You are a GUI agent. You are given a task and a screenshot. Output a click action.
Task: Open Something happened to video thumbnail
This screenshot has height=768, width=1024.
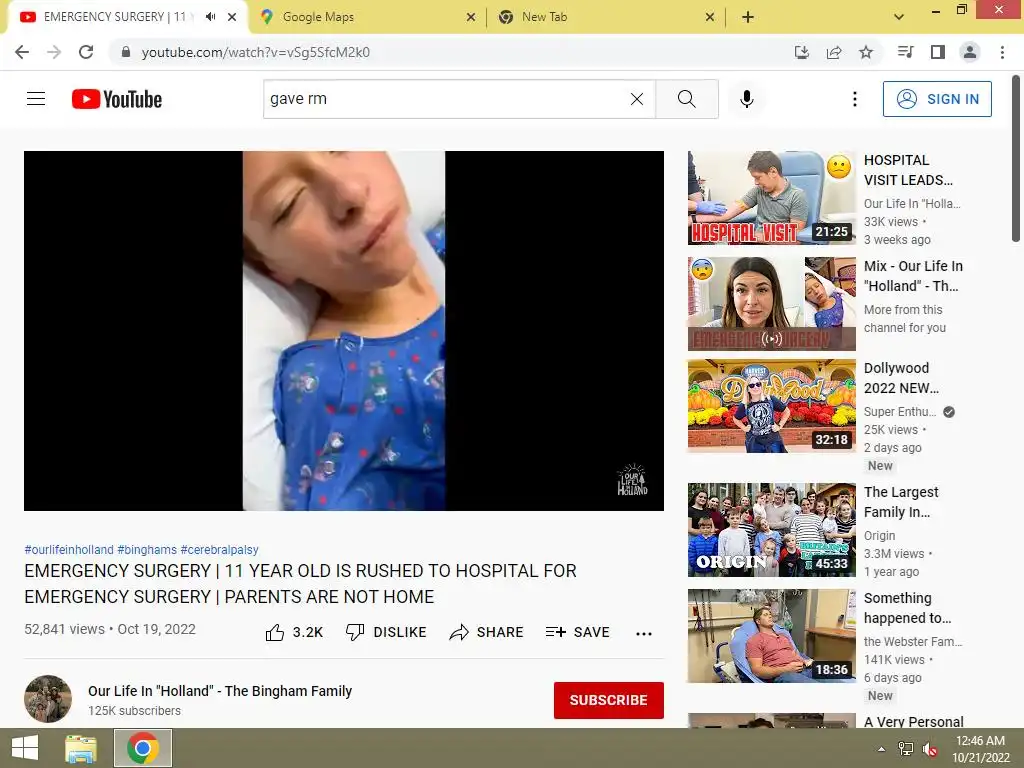coord(771,635)
